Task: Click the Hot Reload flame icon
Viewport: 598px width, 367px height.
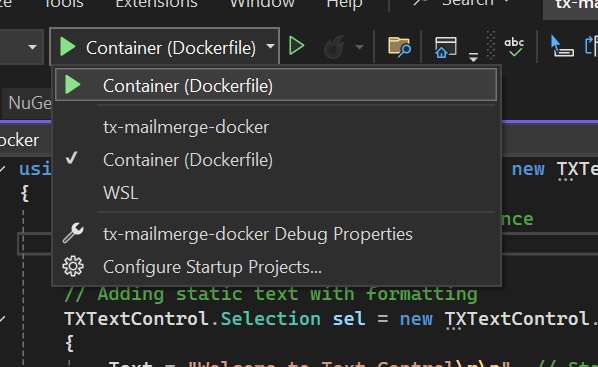Action: click(334, 47)
